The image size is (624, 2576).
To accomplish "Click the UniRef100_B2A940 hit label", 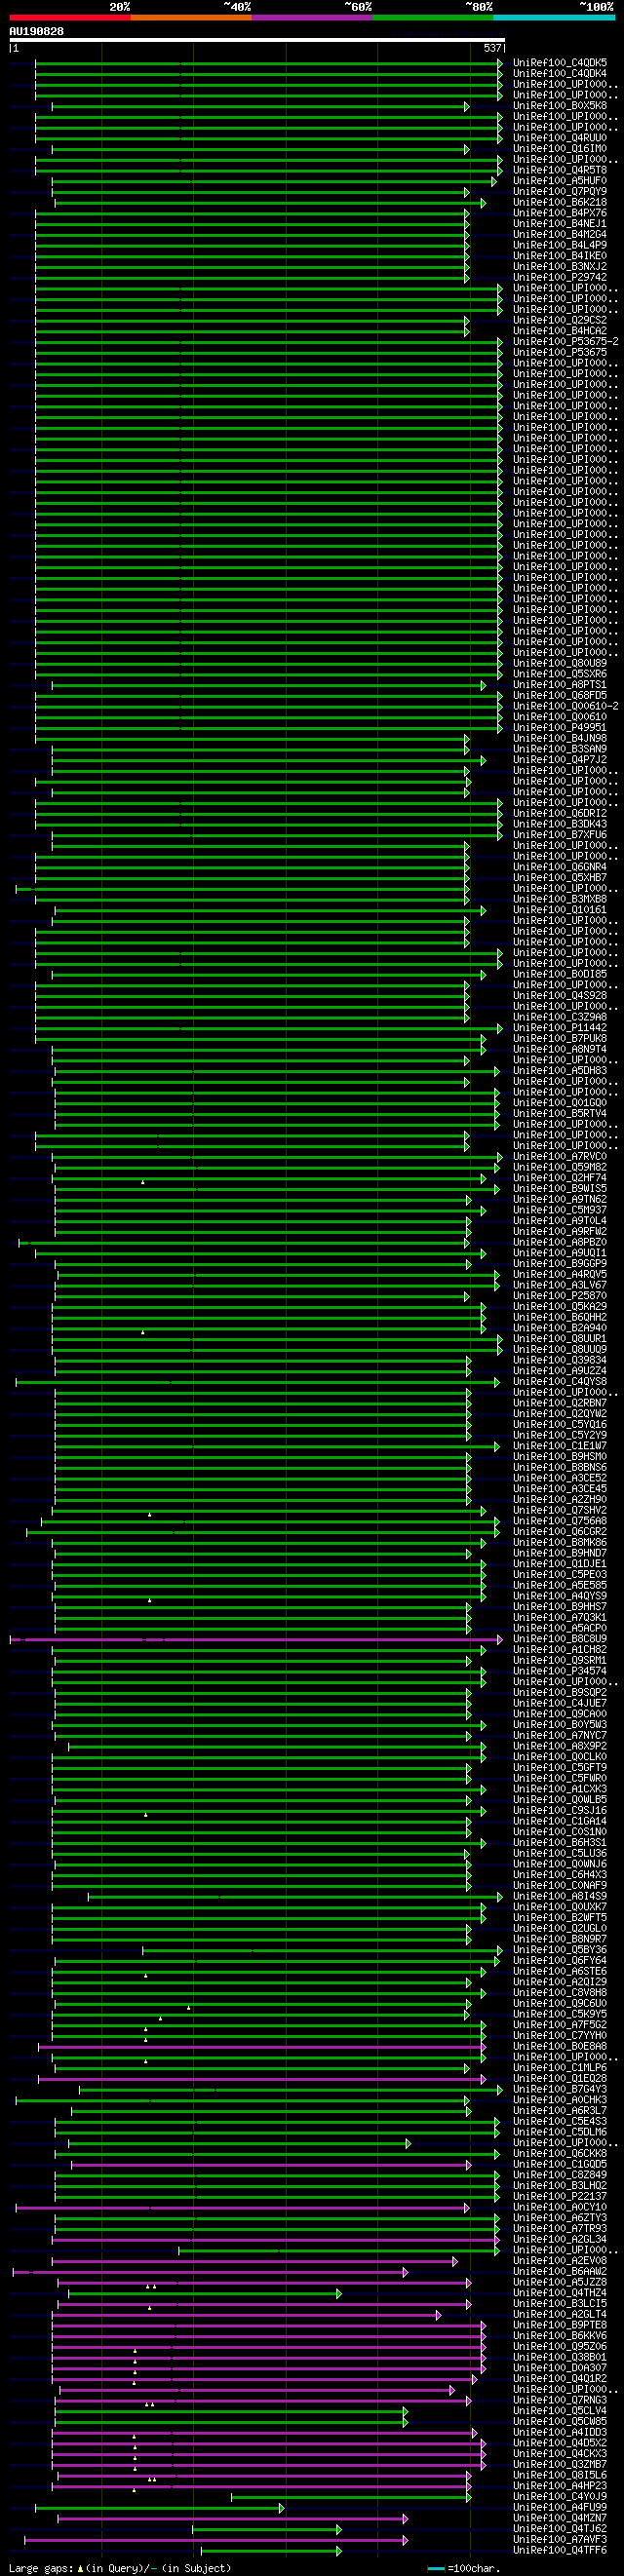I will [560, 1328].
